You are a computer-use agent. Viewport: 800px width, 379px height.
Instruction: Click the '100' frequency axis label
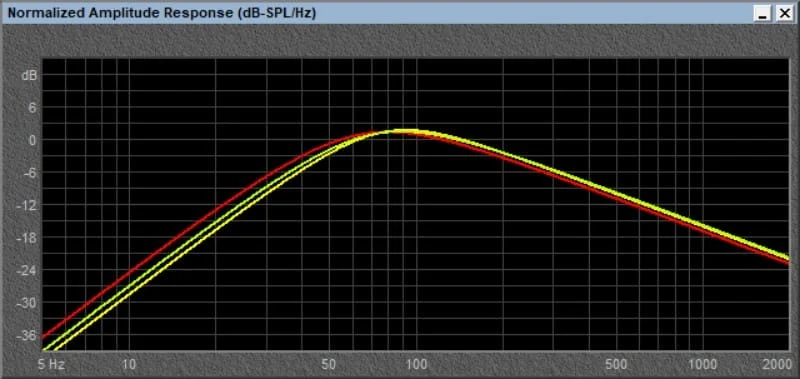click(417, 364)
